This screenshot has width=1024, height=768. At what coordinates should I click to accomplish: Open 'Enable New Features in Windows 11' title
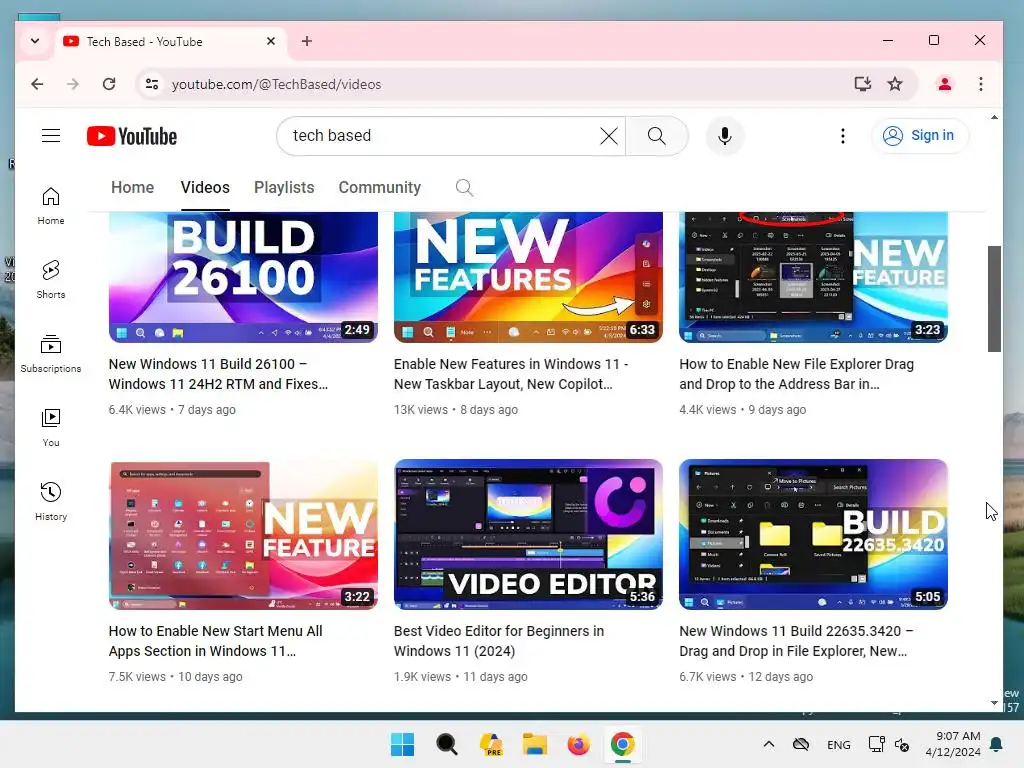coord(511,374)
